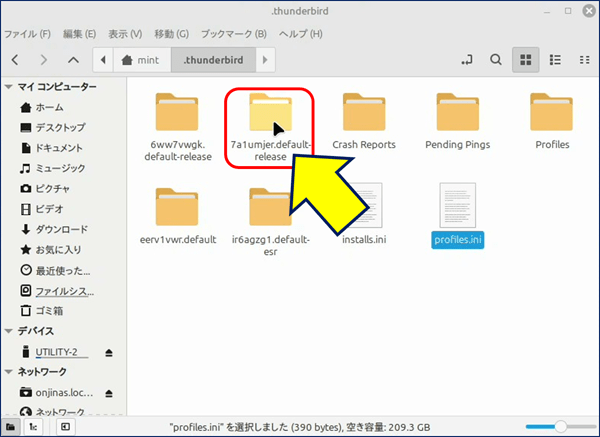600x437 pixels.
Task: Open the search magnifier
Action: coord(496,60)
